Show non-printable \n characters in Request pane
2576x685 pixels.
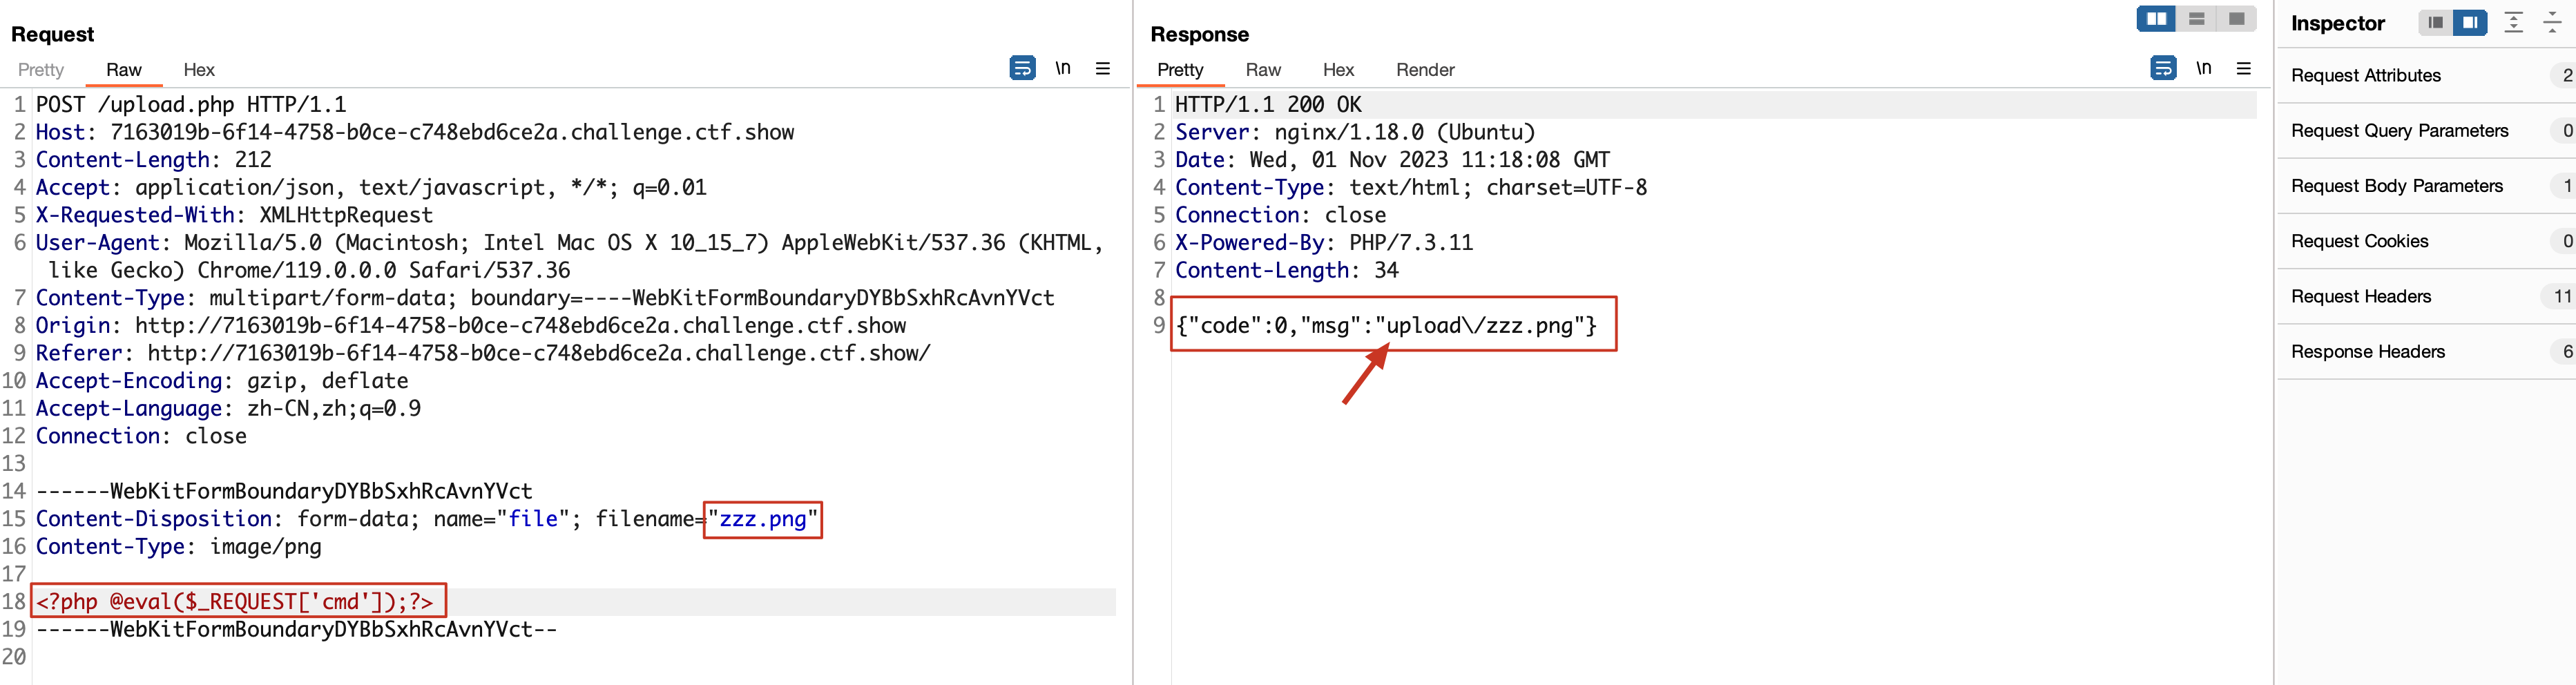pos(1063,68)
